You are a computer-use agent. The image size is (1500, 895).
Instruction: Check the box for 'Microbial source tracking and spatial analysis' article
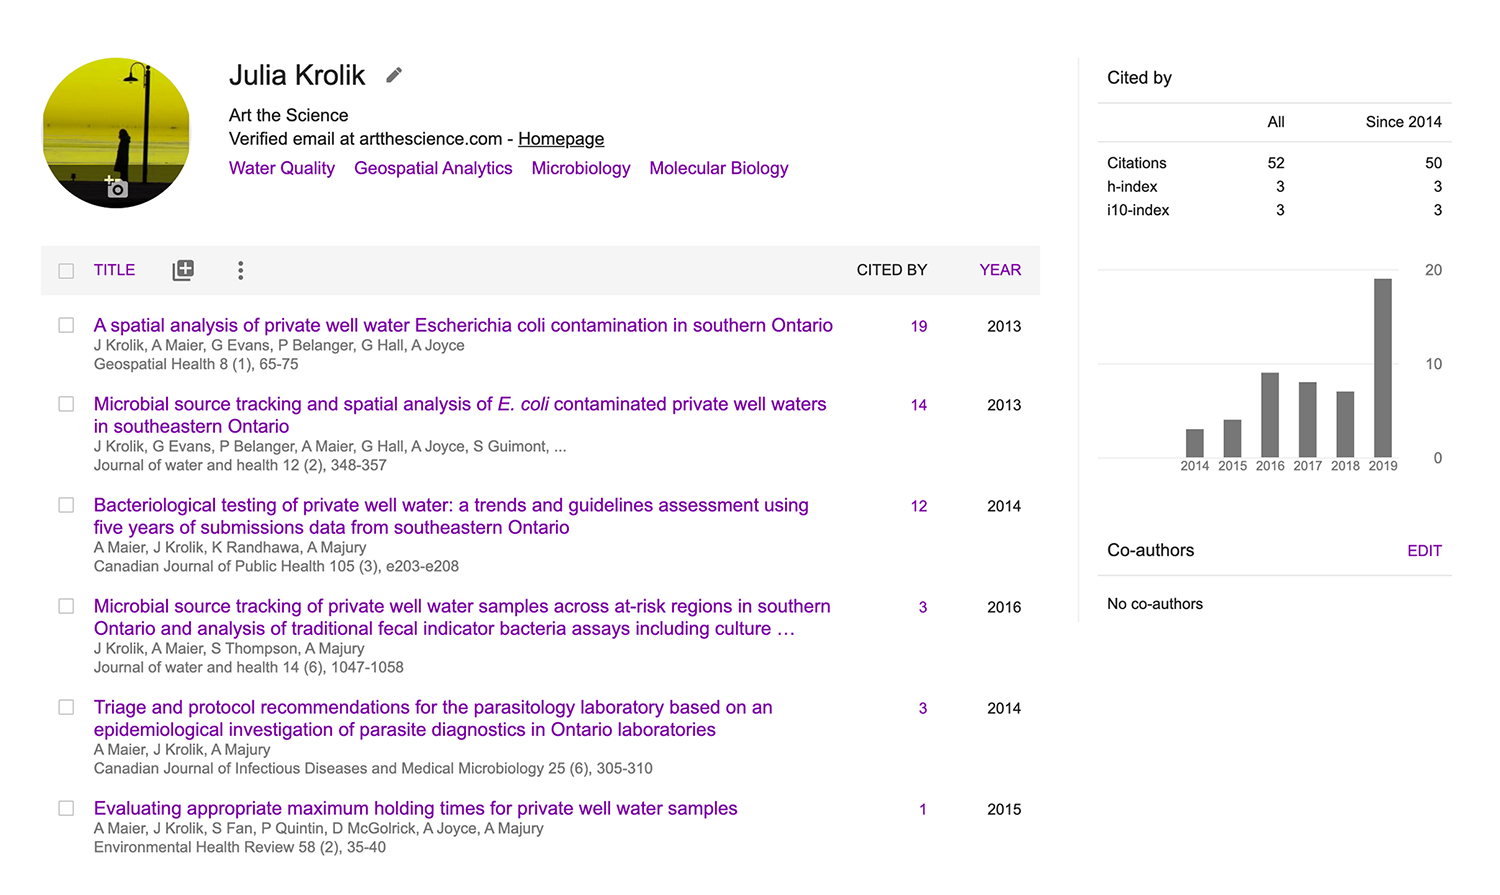pos(66,404)
